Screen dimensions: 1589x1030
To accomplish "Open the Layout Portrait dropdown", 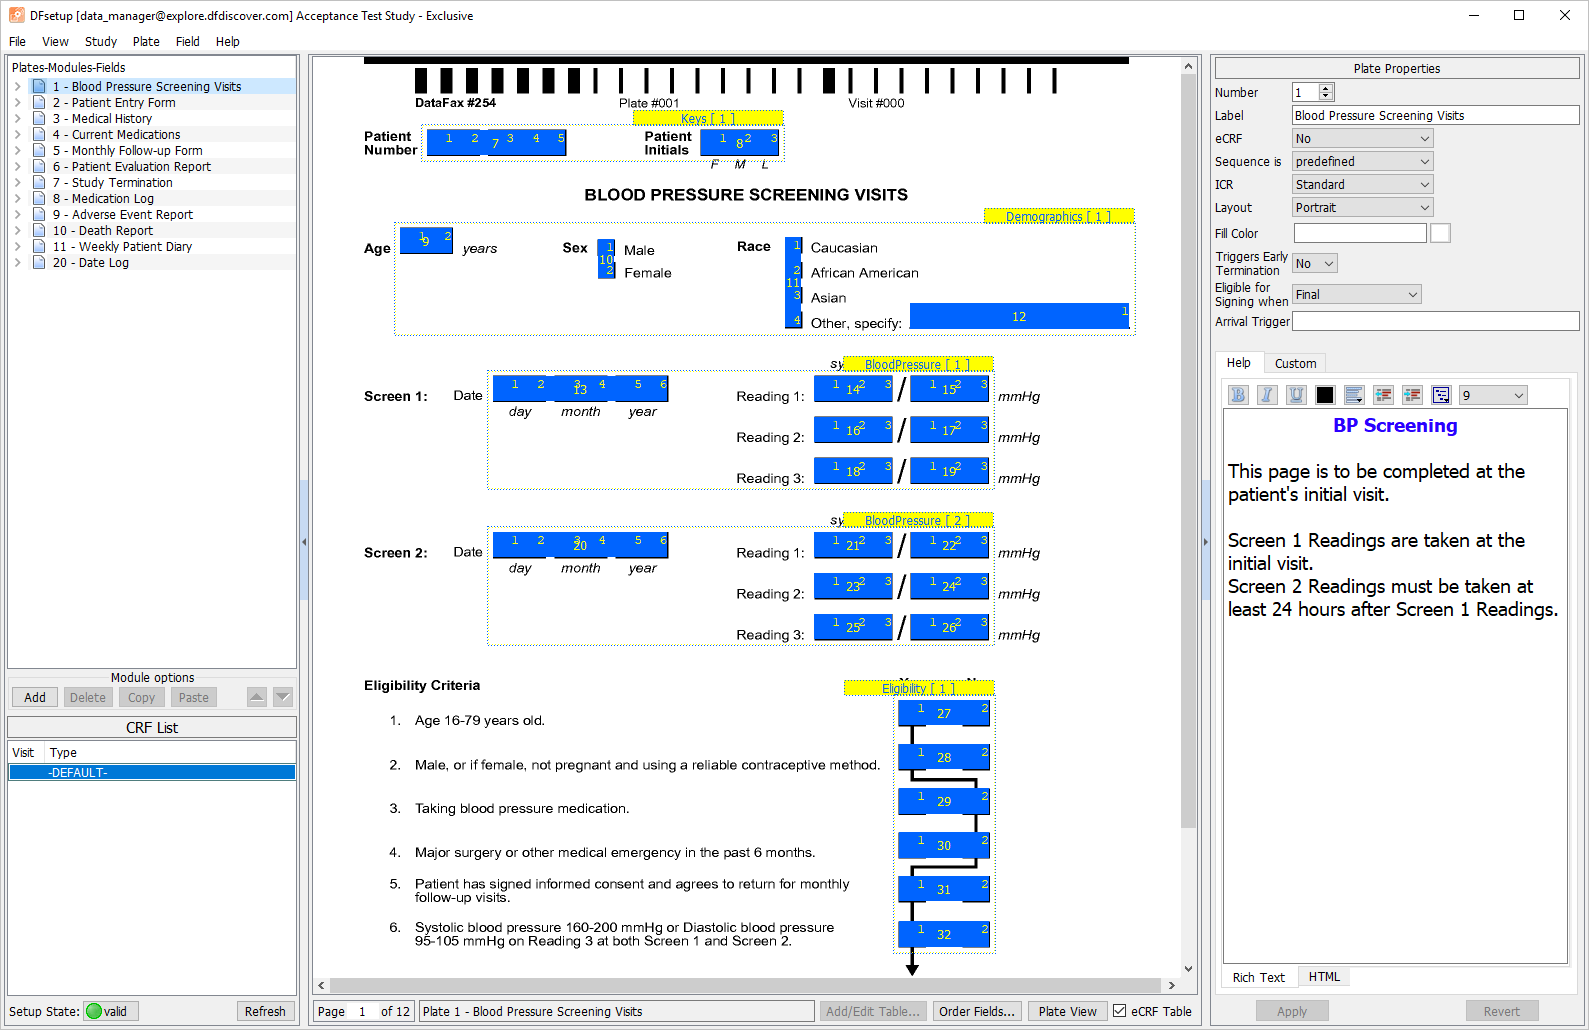I will point(1363,207).
